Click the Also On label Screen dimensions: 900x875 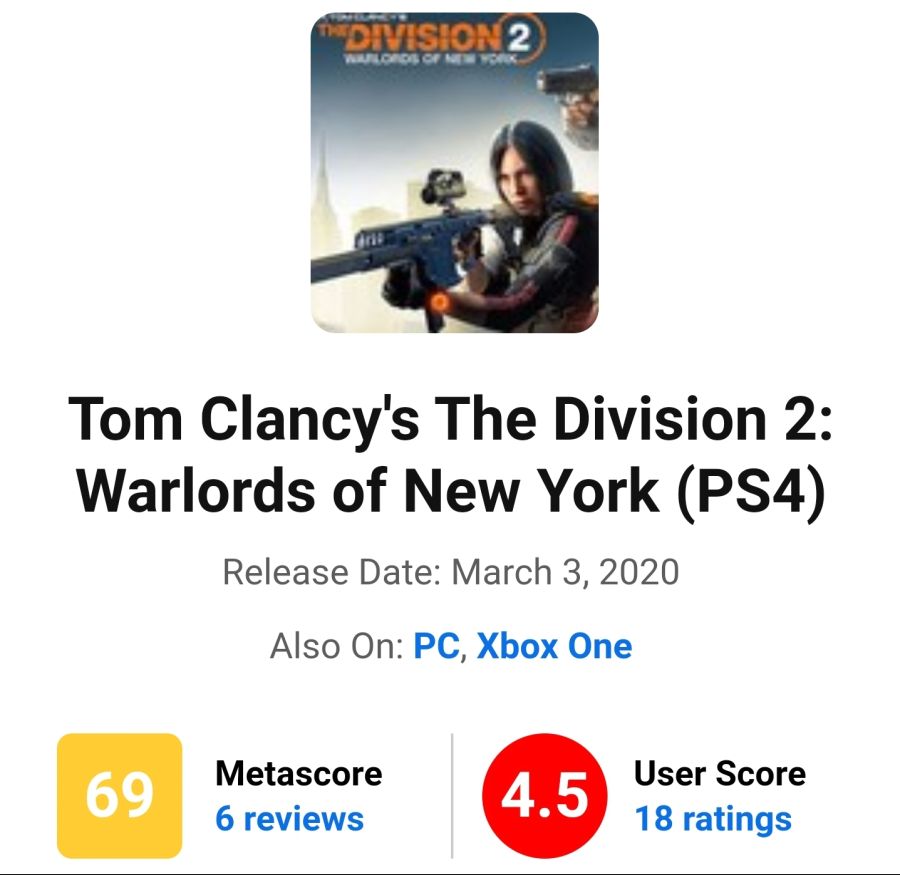(334, 646)
